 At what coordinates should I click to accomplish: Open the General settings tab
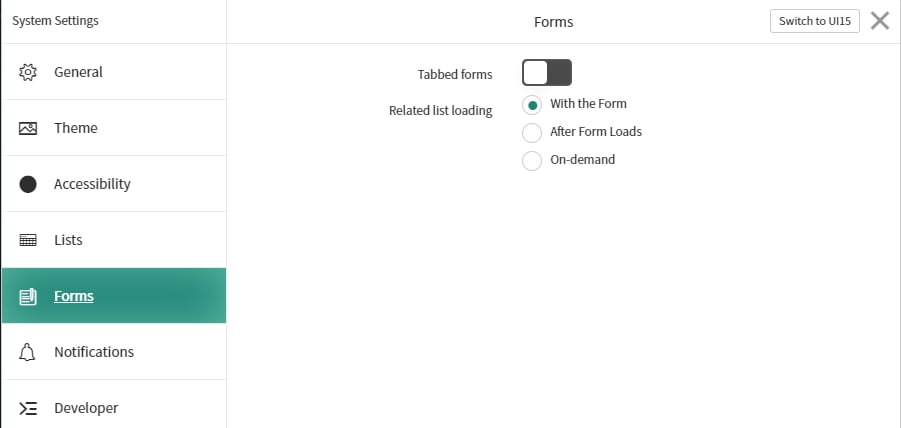tap(114, 72)
